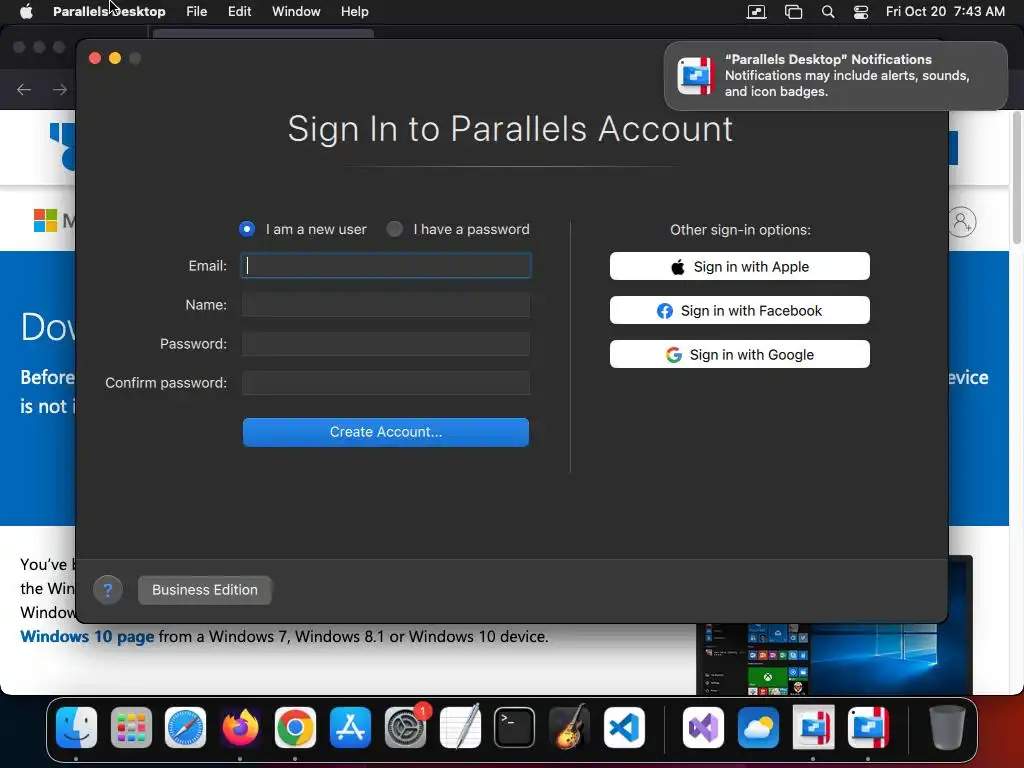Viewport: 1024px width, 768px height.
Task: Open the Window menu
Action: (296, 12)
